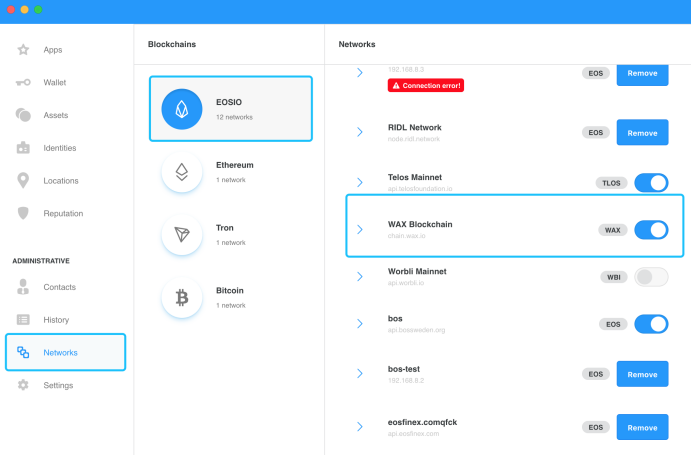This screenshot has height=455, width=692.
Task: Open the Settings page
Action: (58, 385)
